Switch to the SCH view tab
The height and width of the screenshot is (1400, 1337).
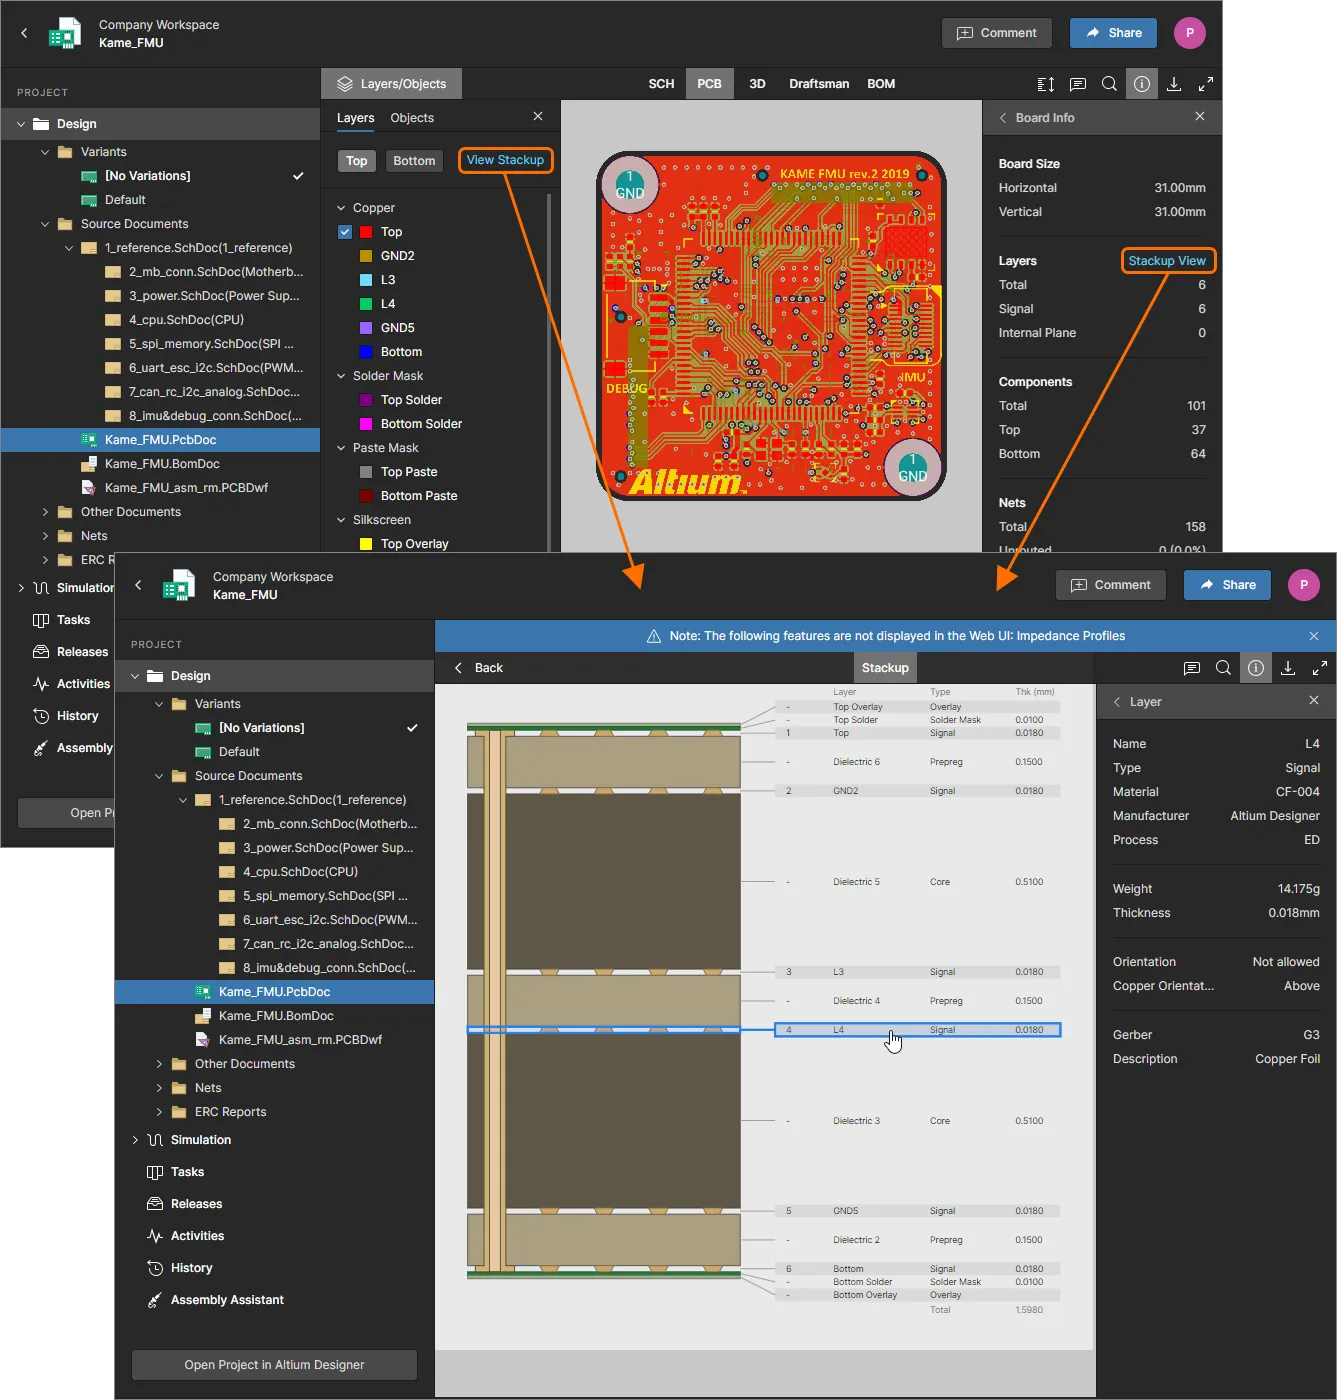click(x=661, y=84)
